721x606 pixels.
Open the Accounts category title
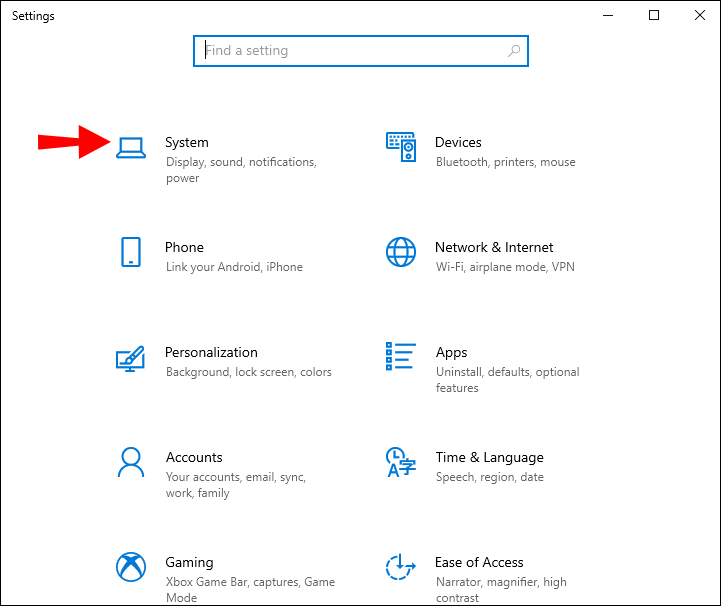click(194, 458)
